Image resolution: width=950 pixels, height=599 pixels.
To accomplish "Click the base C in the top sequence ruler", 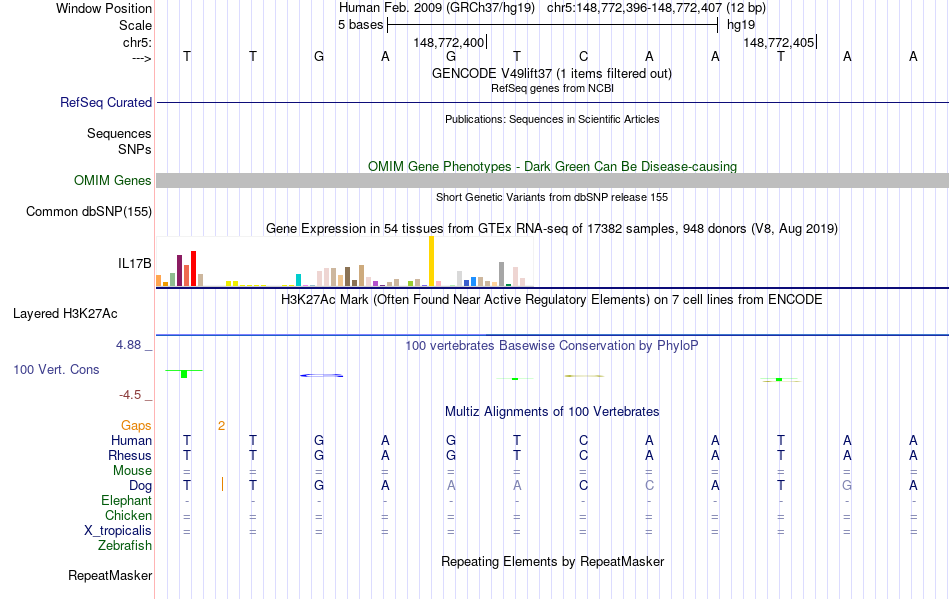I will tap(583, 56).
